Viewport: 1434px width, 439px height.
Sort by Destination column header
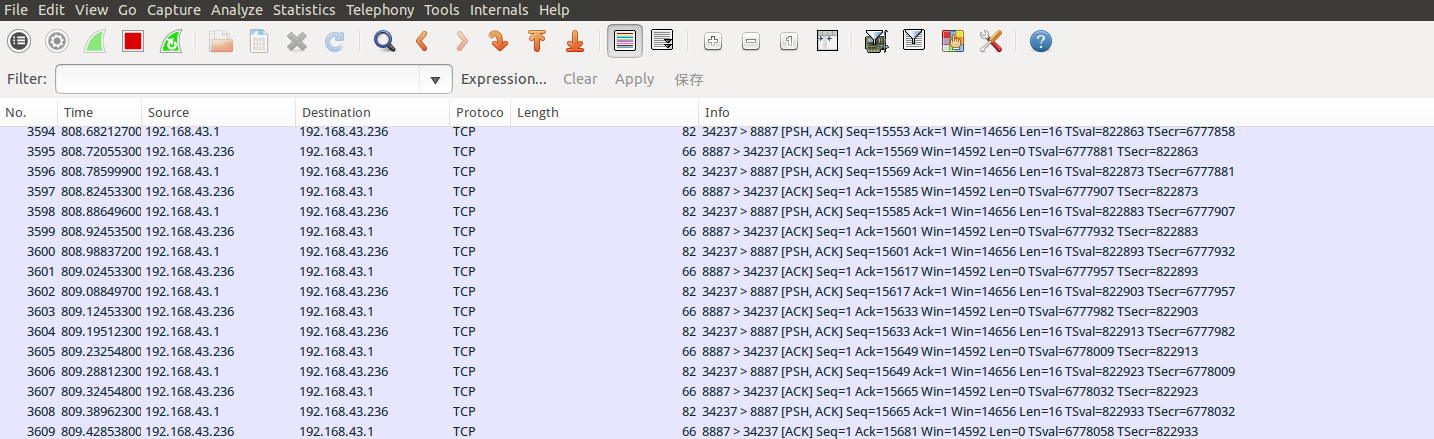pos(372,112)
